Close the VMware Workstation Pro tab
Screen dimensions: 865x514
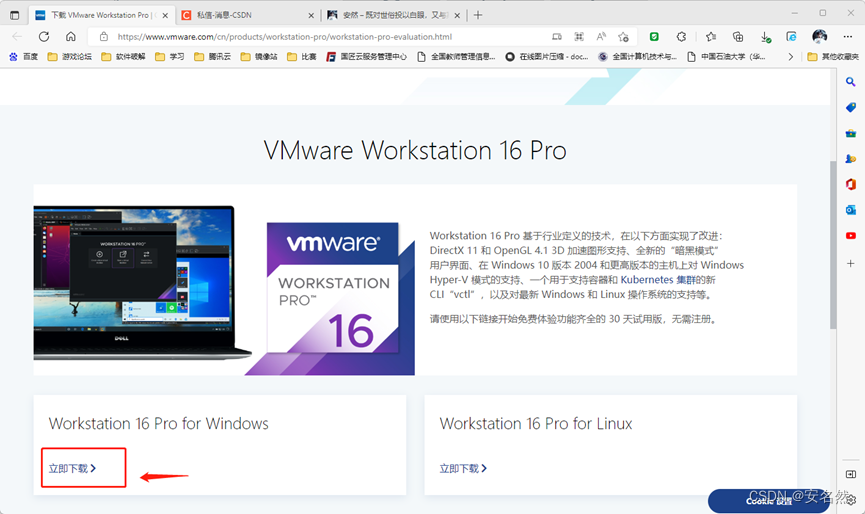point(165,15)
